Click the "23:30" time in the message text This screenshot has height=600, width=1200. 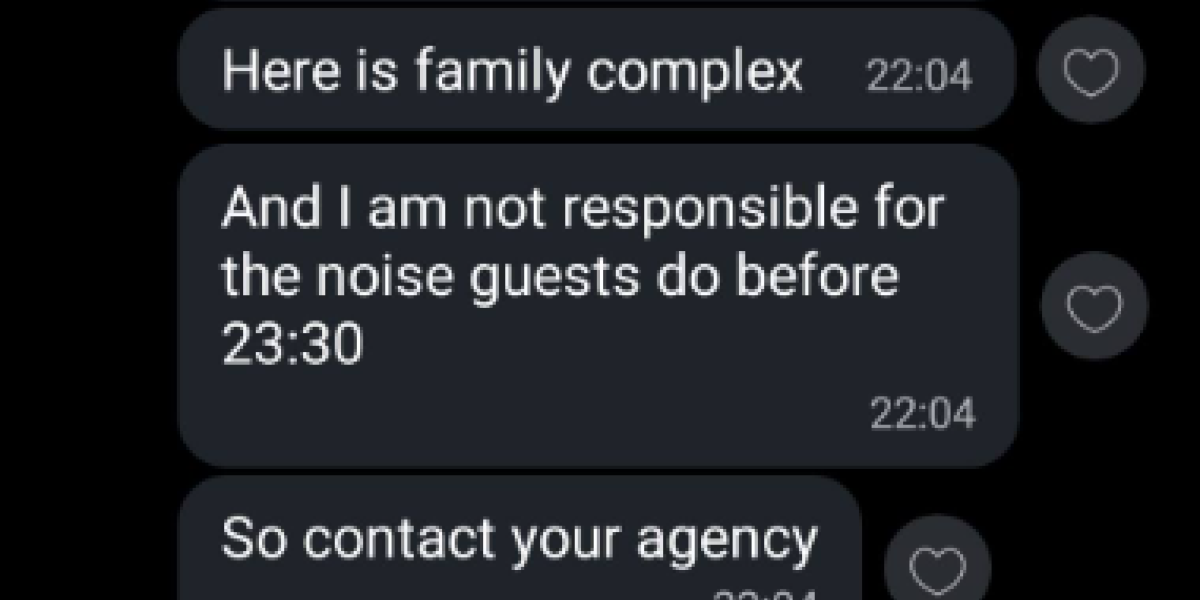coord(292,346)
